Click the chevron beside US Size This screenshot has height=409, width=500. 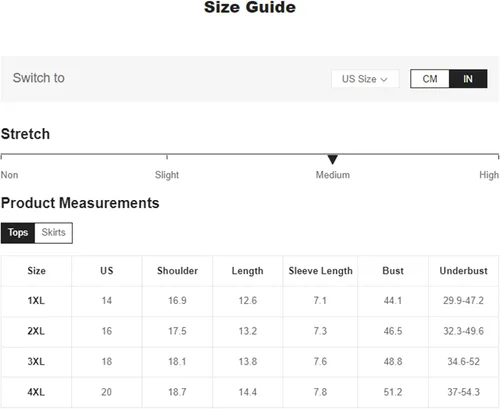(x=384, y=80)
